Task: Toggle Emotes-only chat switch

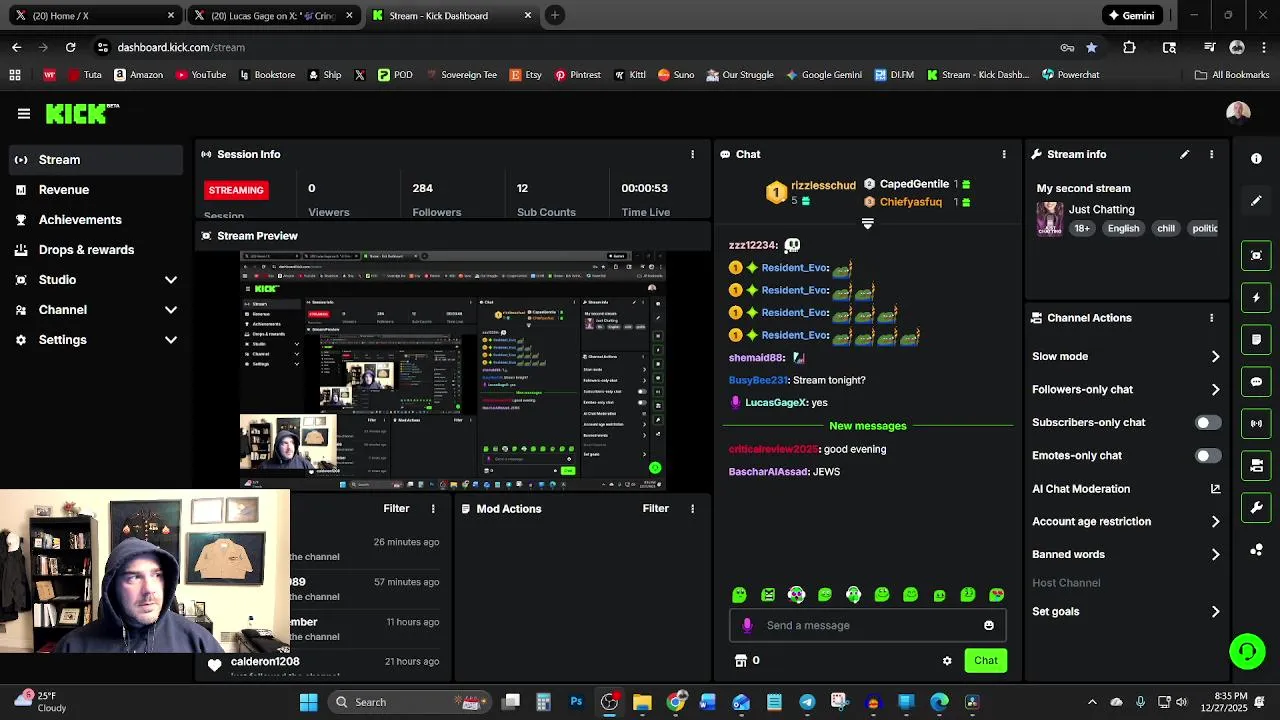Action: tap(1208, 456)
